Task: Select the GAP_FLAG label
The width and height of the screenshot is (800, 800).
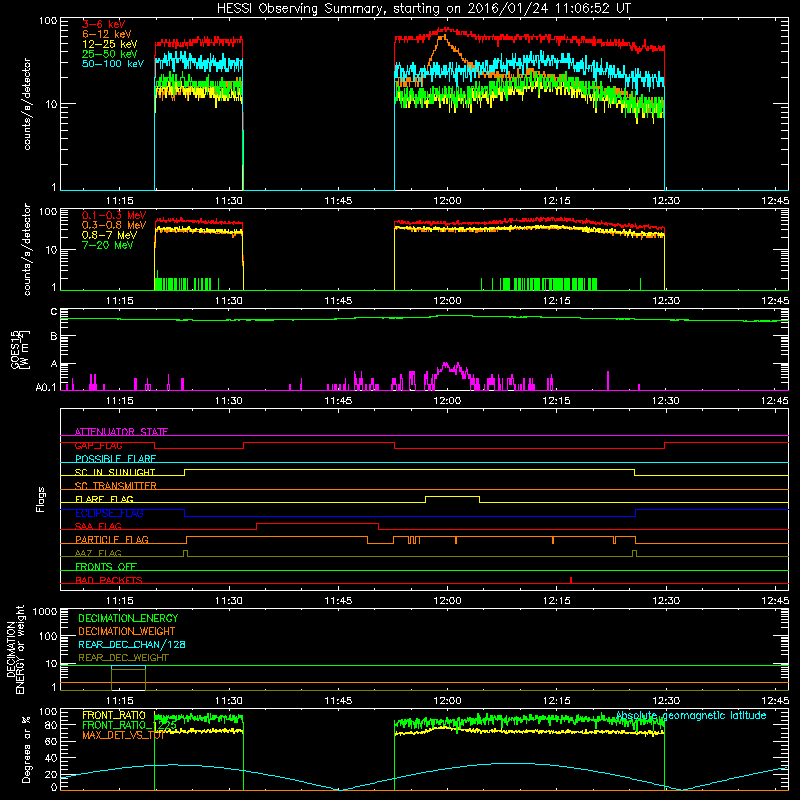Action: click(x=98, y=445)
